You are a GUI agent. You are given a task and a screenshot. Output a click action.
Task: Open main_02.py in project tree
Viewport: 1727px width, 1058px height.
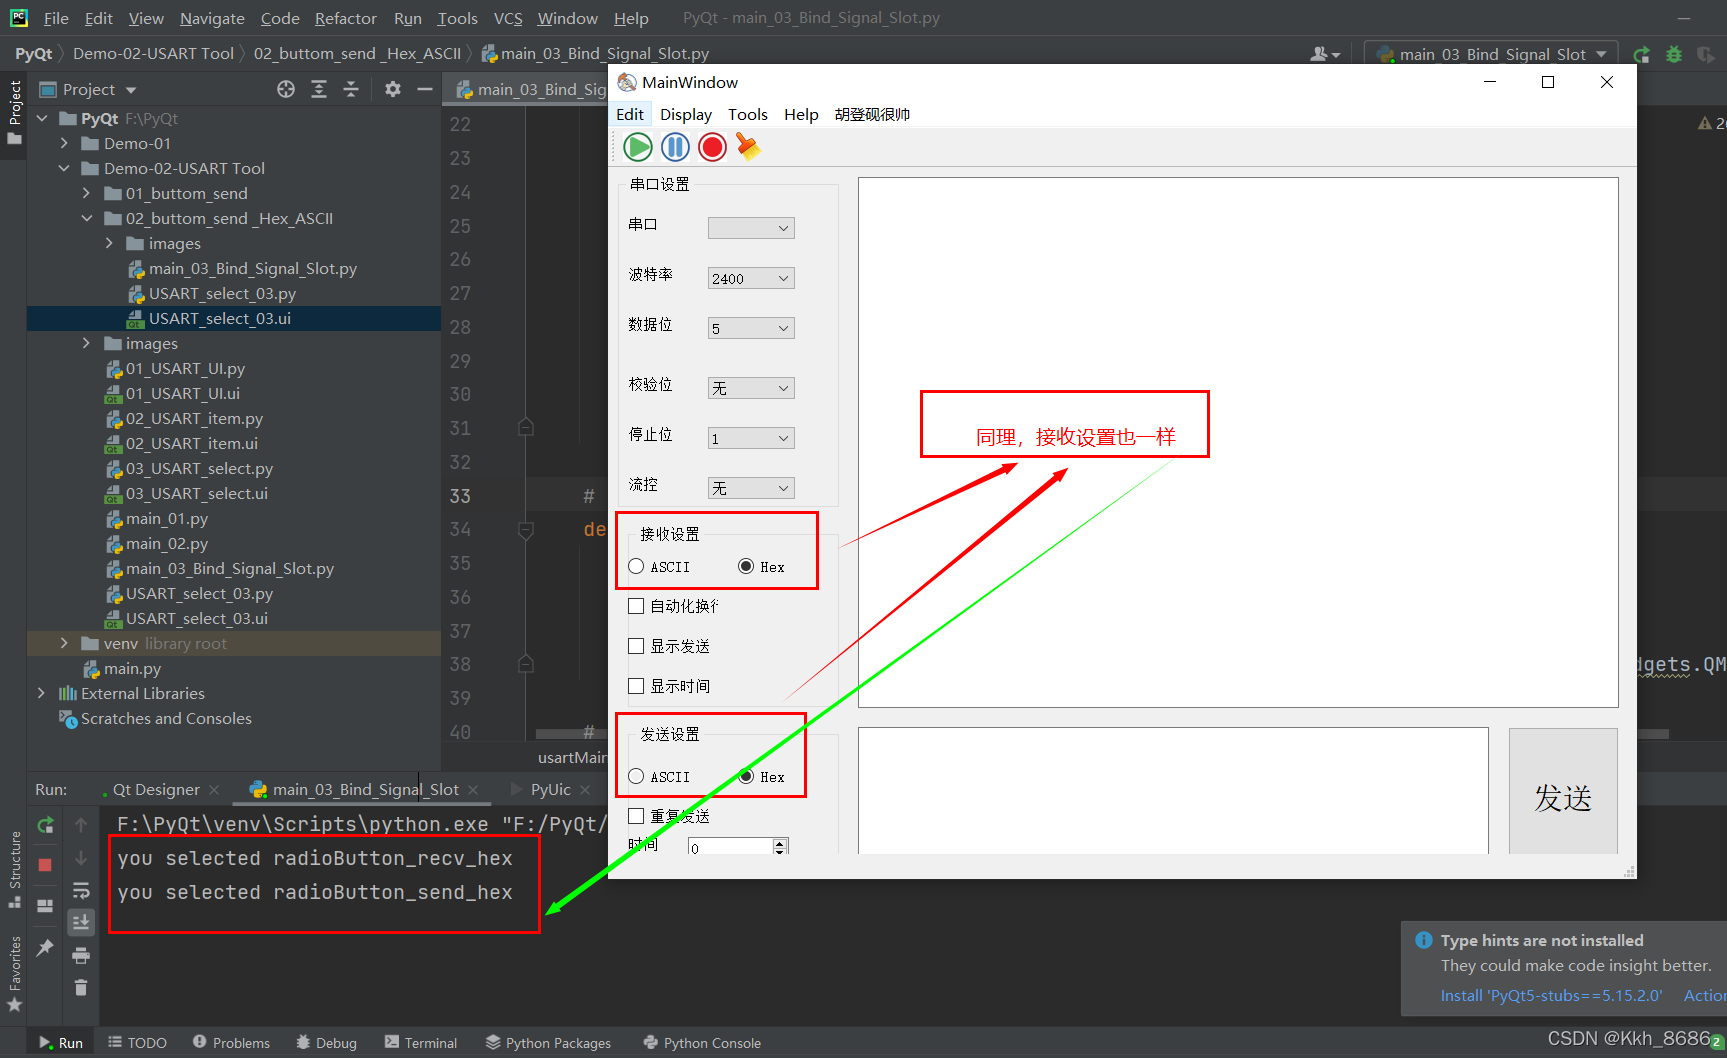coord(167,544)
